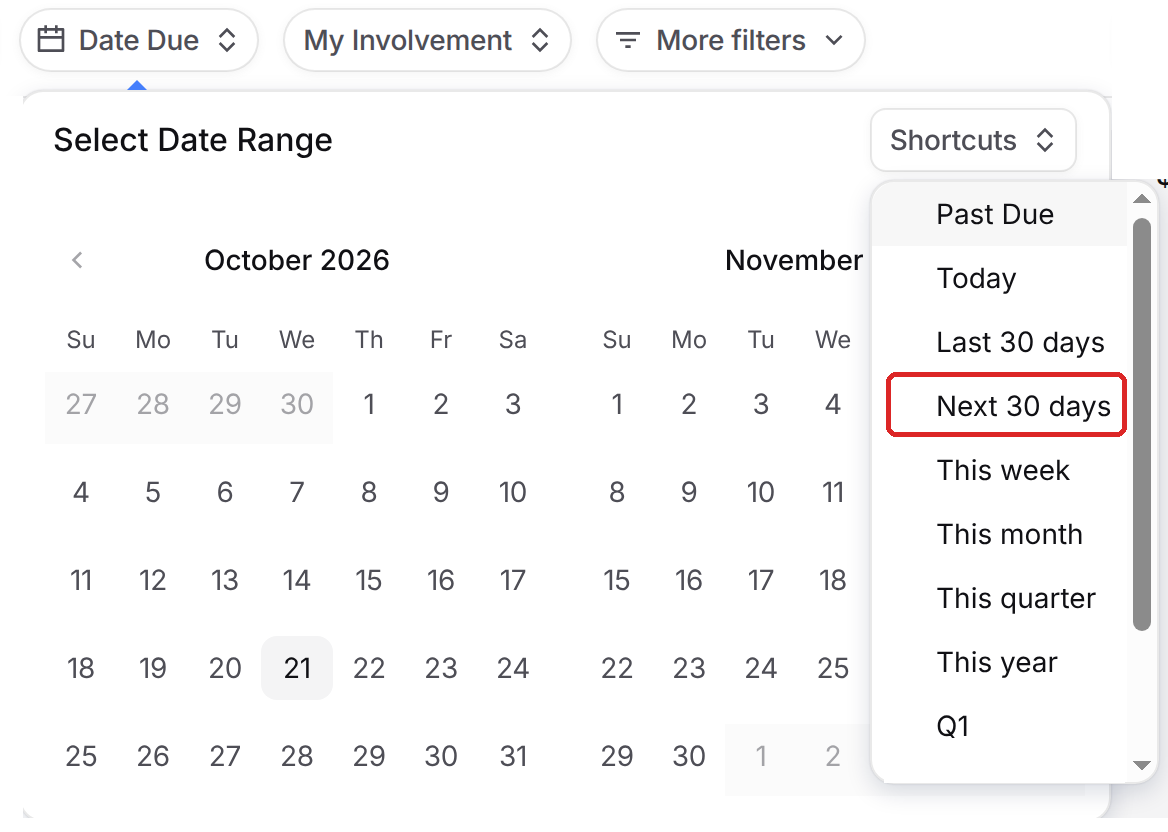Select This quarter shortcut
The height and width of the screenshot is (832, 1168).
1000,599
